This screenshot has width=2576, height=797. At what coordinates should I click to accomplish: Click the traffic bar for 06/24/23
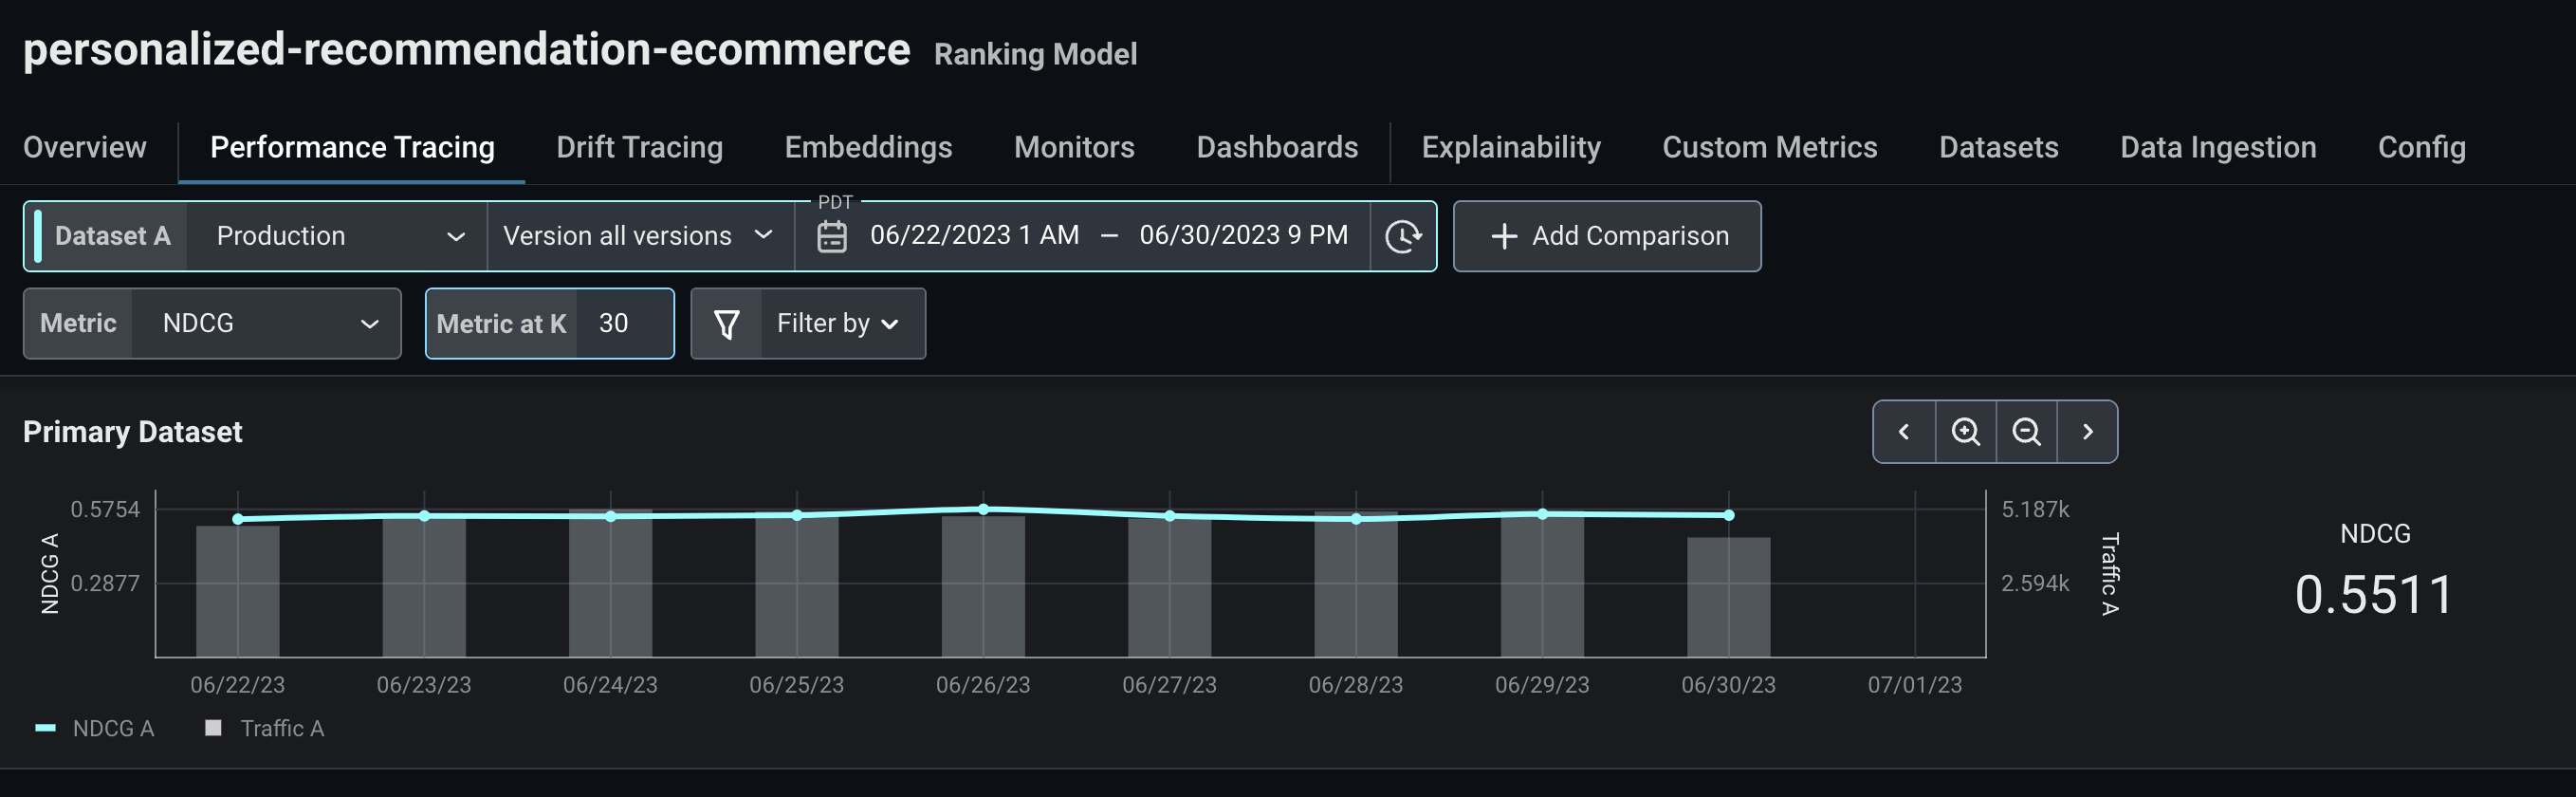coord(611,584)
